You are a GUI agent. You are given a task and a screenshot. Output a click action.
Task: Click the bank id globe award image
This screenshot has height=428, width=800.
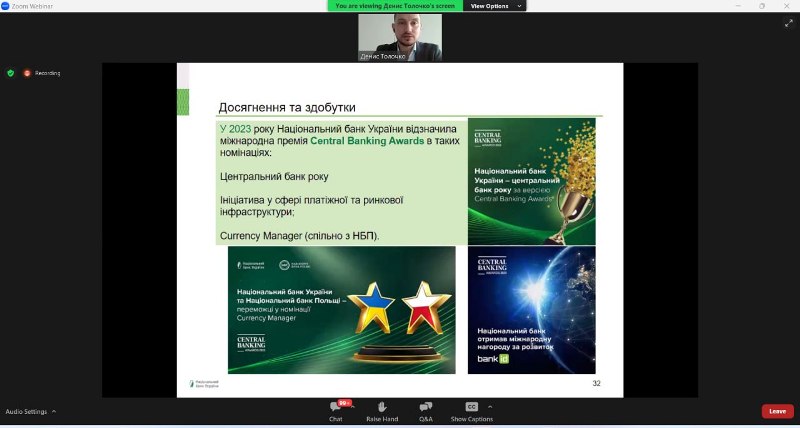[531, 310]
